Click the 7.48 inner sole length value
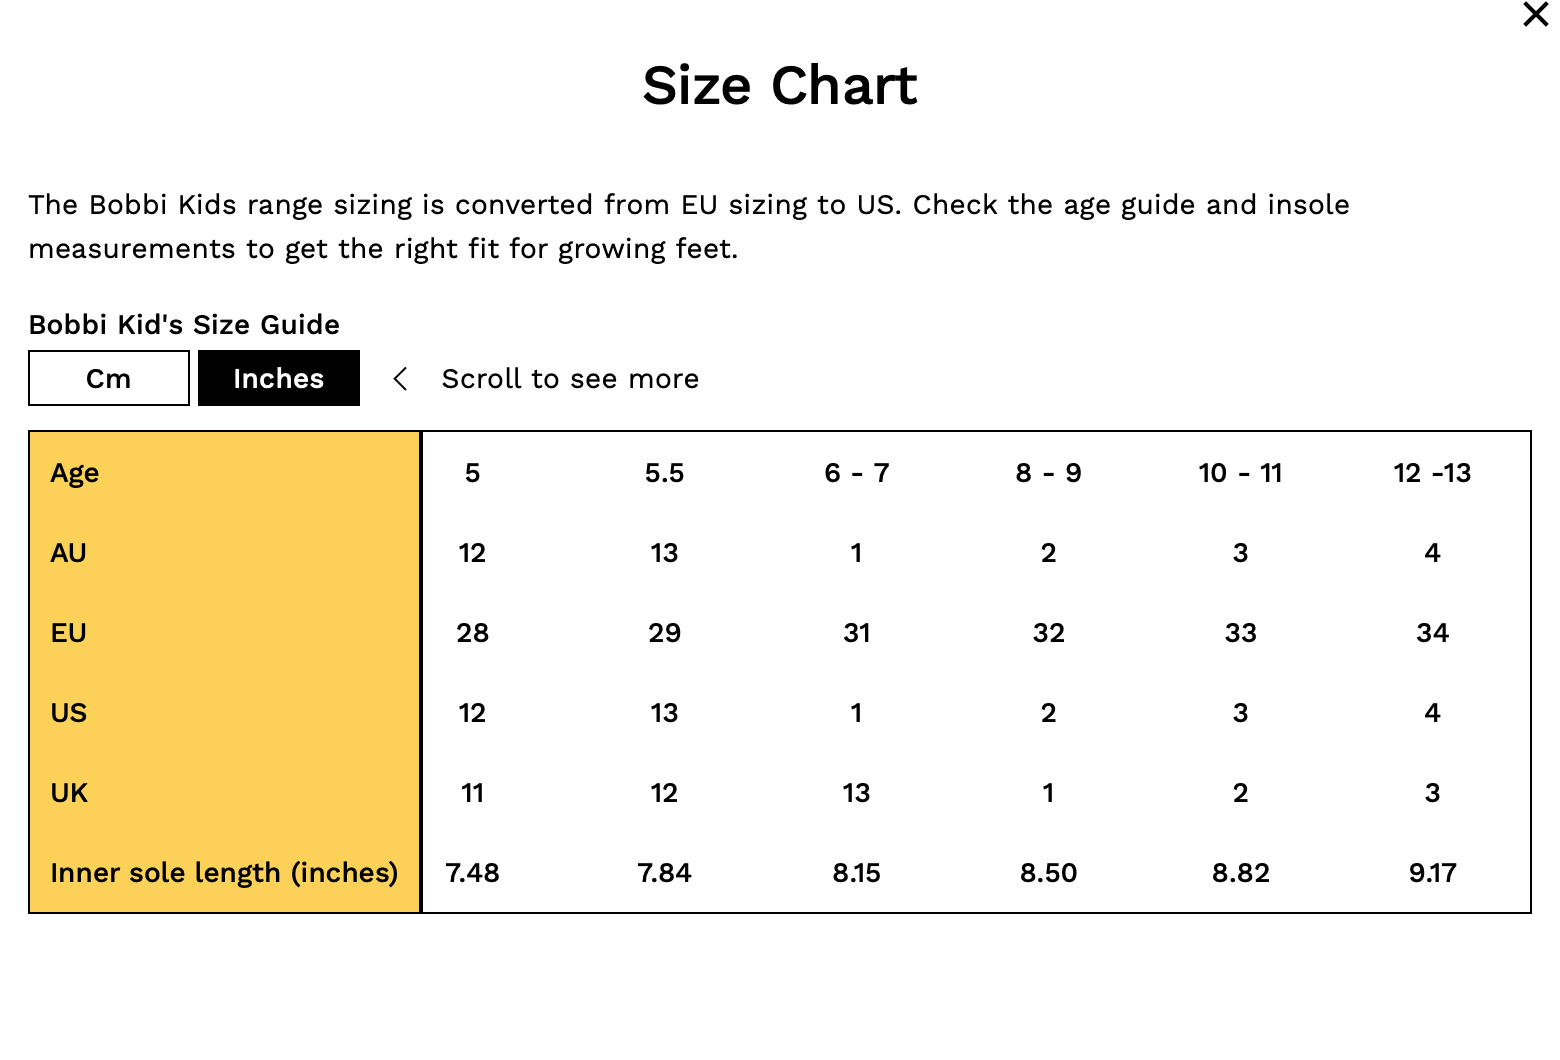This screenshot has width=1560, height=1060. click(x=472, y=873)
